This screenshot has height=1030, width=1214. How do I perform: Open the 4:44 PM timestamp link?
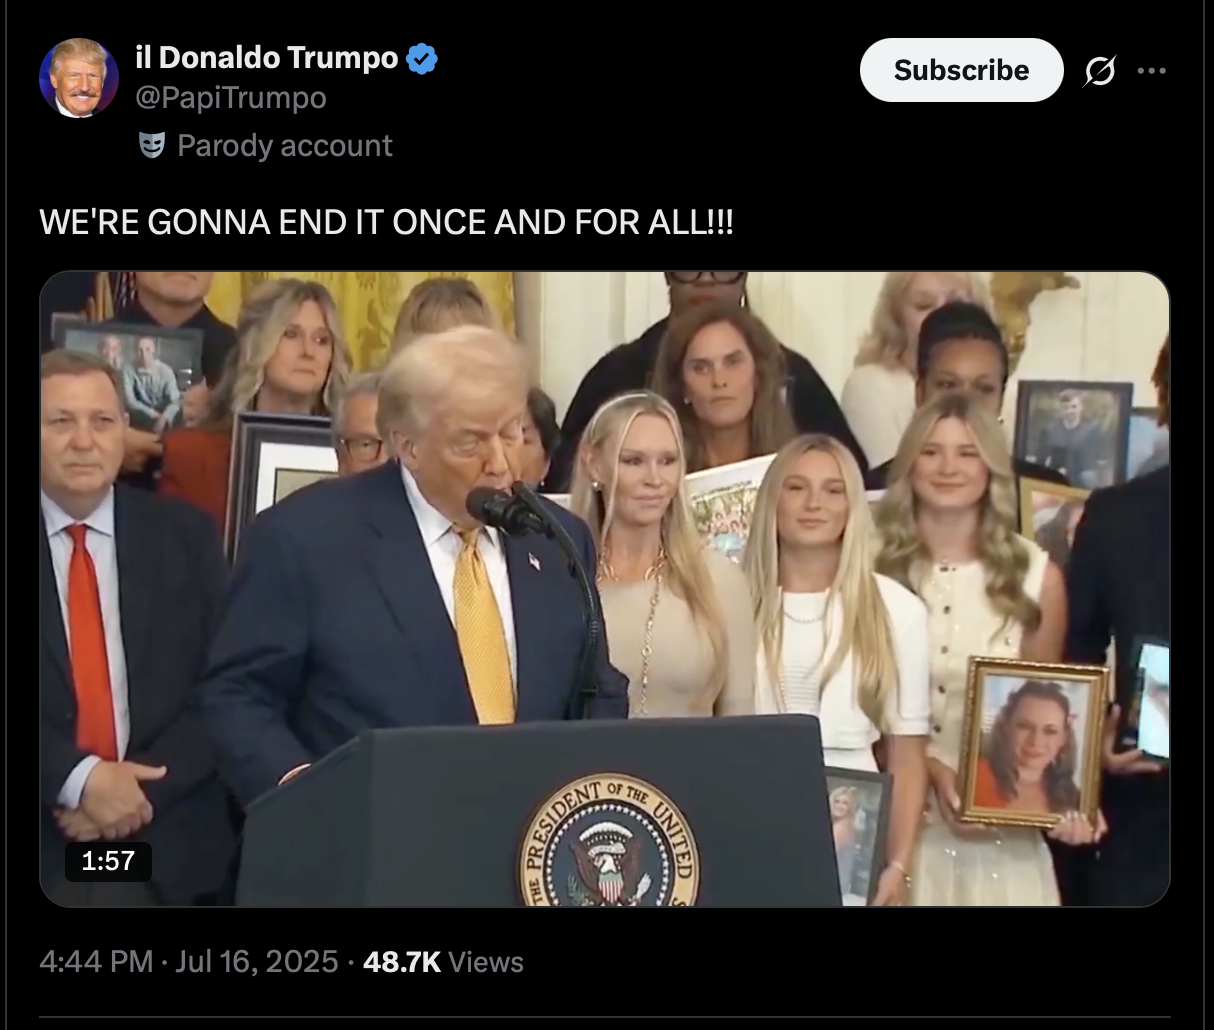tap(96, 962)
